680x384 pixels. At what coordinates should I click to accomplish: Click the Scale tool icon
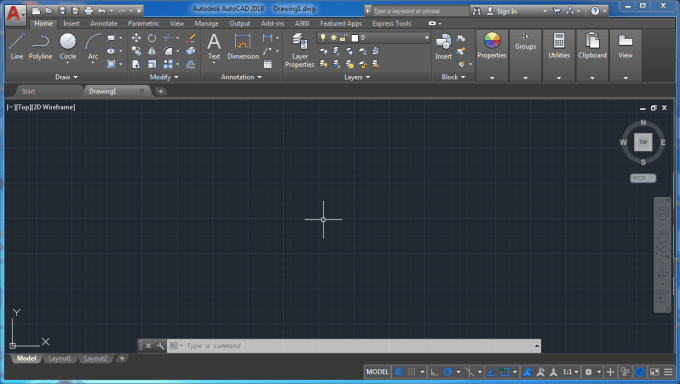click(x=152, y=65)
